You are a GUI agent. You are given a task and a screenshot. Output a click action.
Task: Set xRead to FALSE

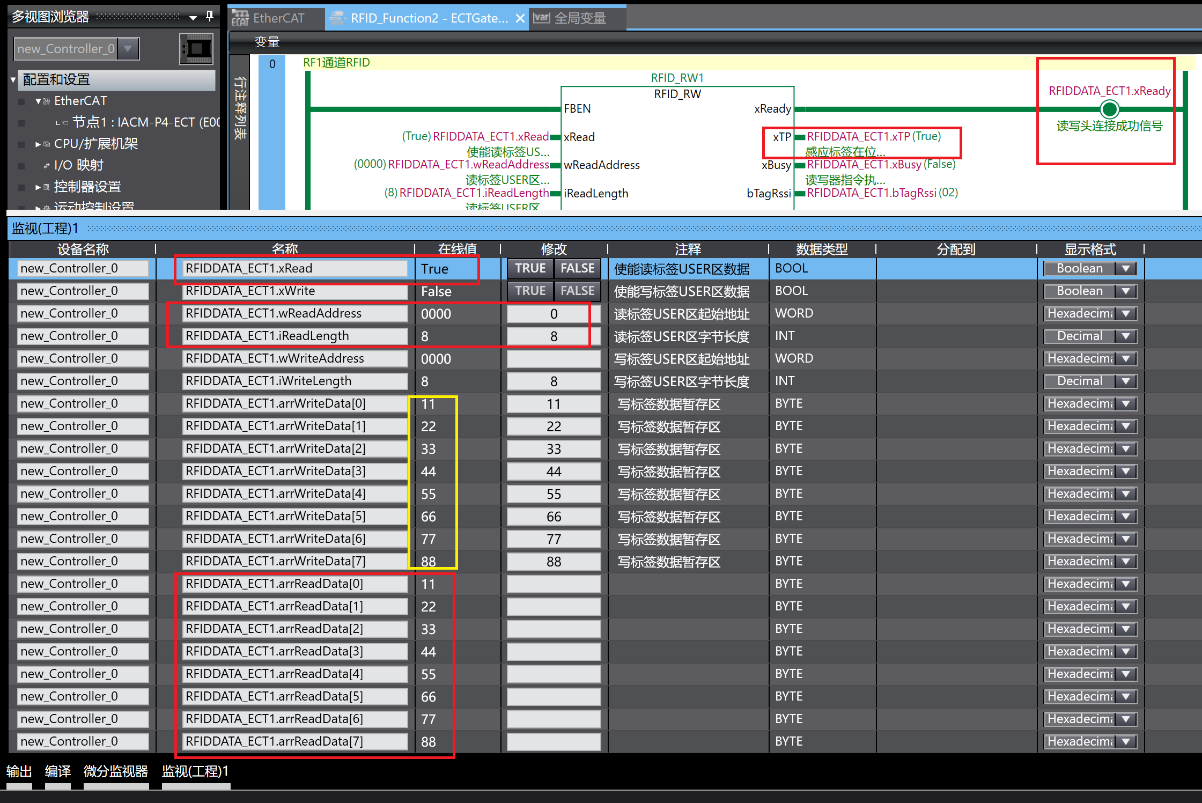point(577,268)
